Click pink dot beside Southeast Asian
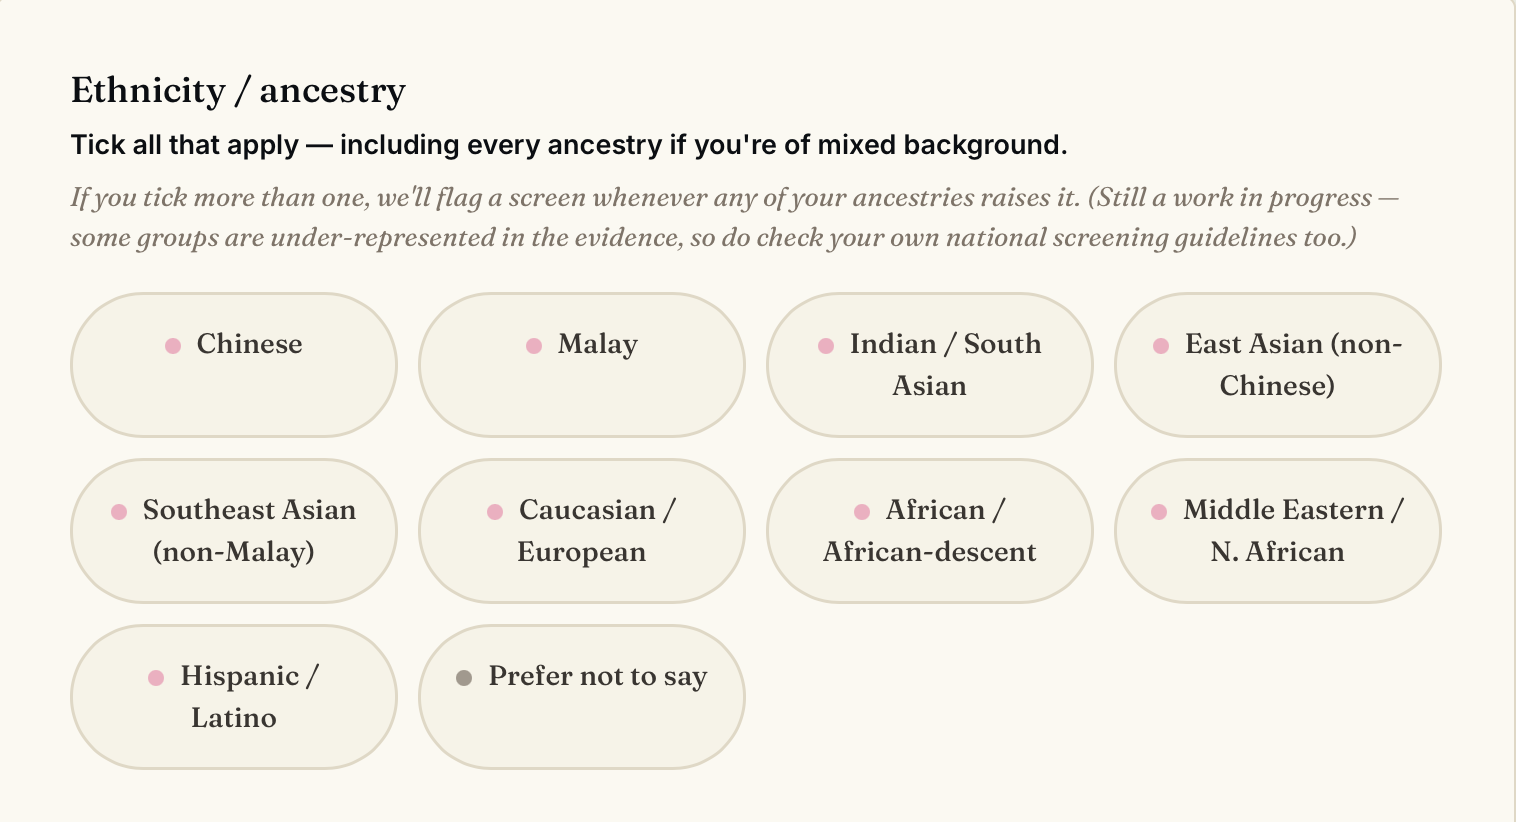This screenshot has width=1516, height=822. [119, 512]
